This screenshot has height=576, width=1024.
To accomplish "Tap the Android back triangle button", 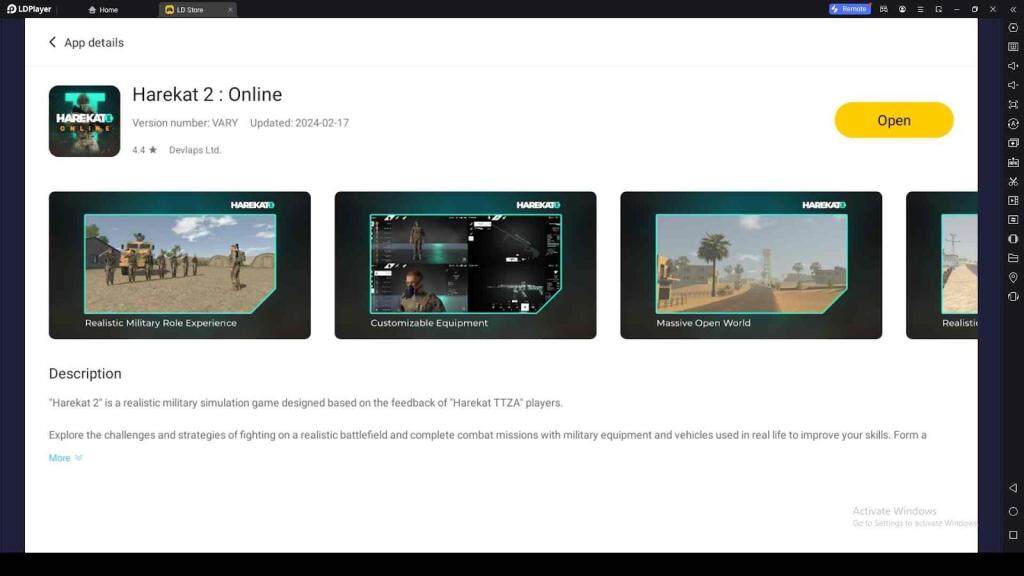I will coord(1013,488).
